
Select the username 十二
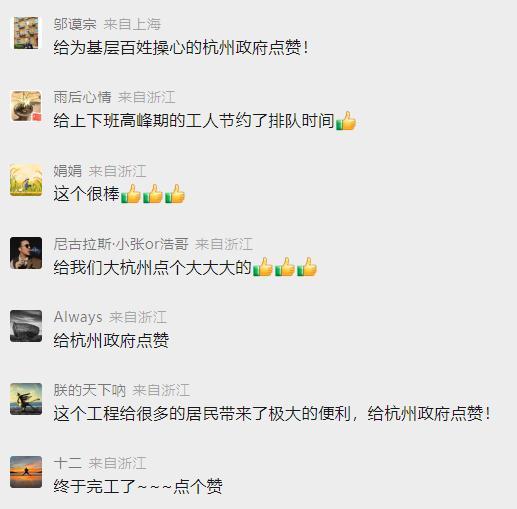(x=68, y=463)
